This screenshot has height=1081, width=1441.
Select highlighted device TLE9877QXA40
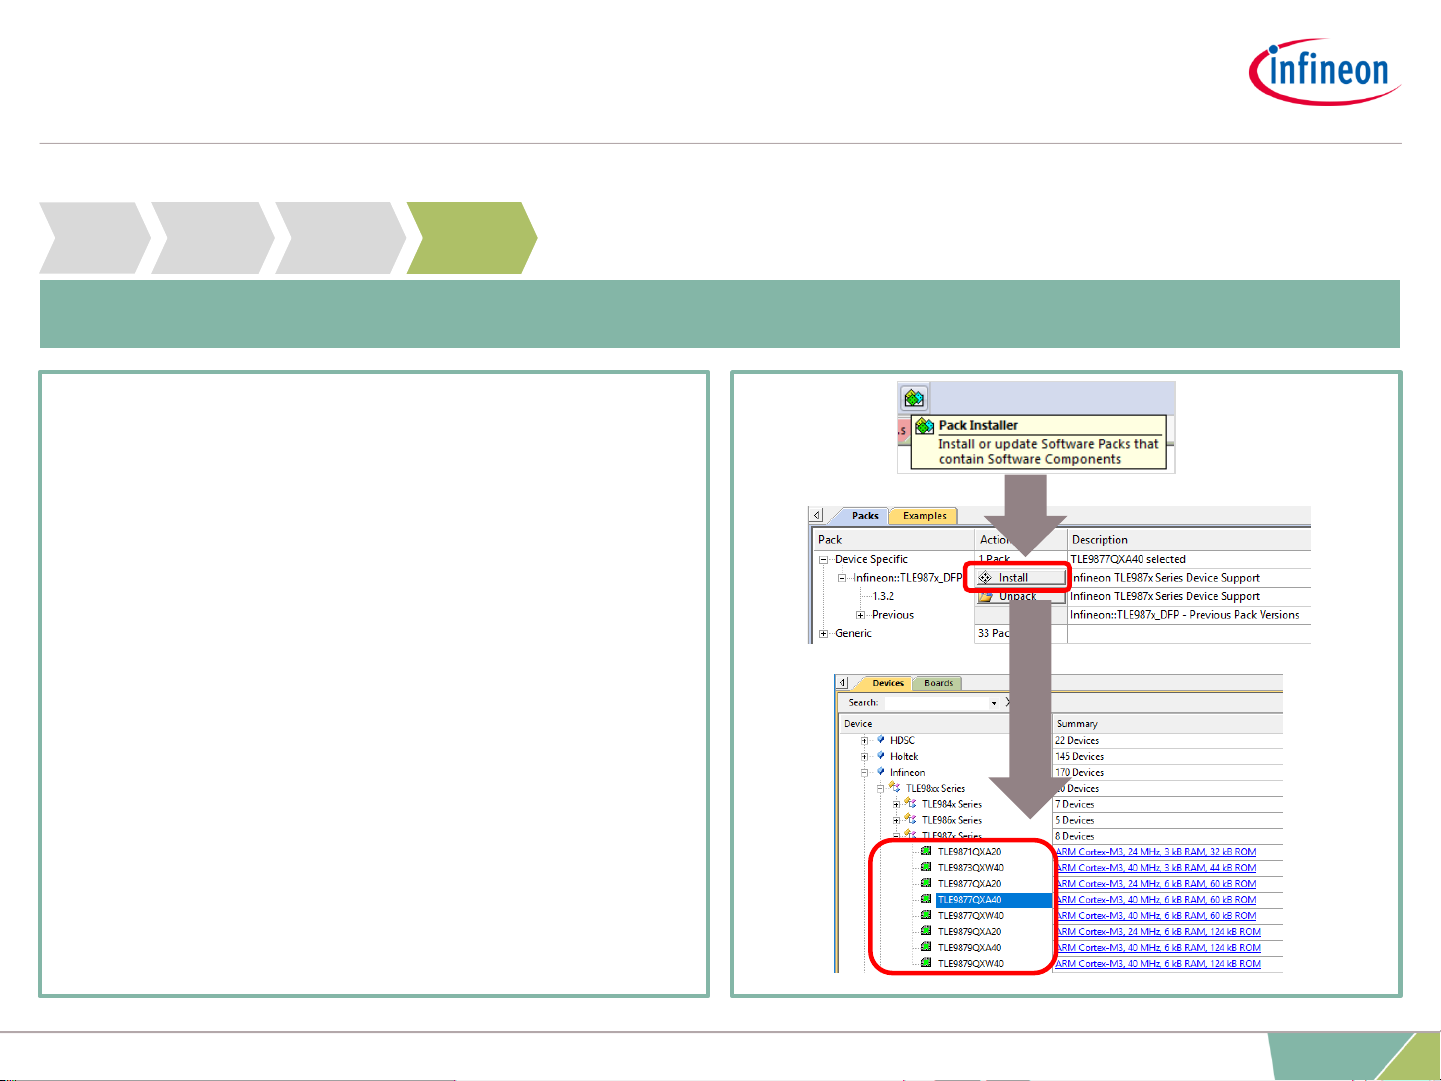point(969,900)
